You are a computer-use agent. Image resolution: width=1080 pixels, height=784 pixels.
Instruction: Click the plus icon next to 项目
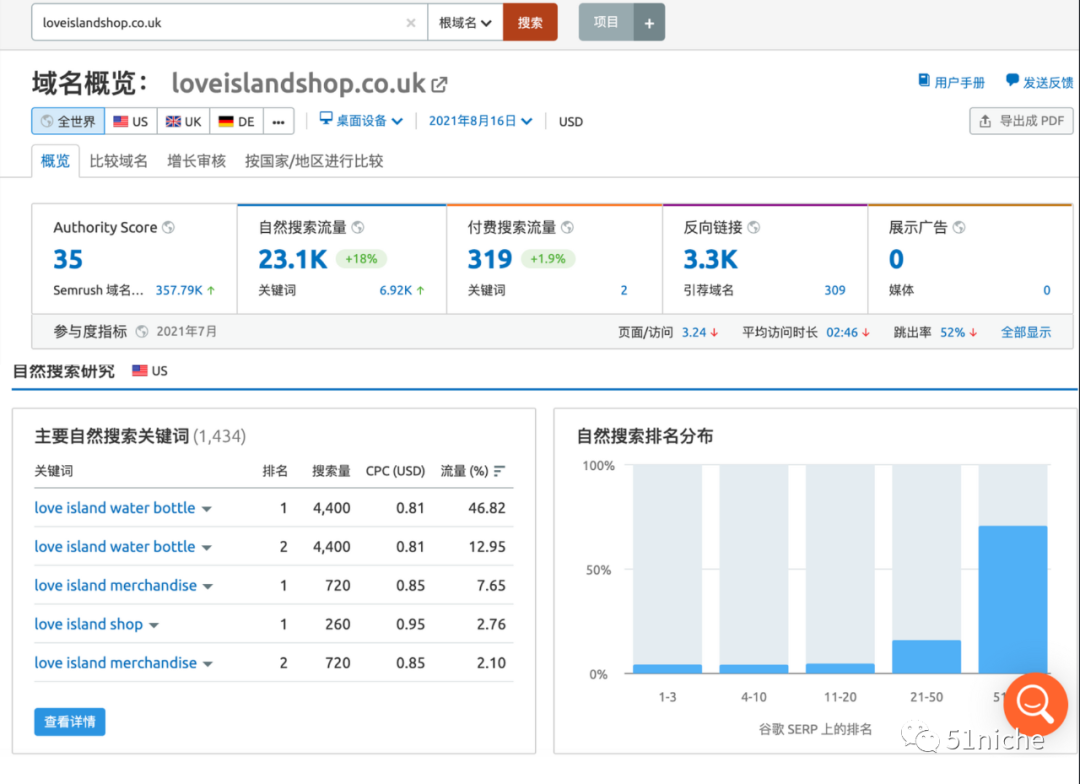coord(649,23)
